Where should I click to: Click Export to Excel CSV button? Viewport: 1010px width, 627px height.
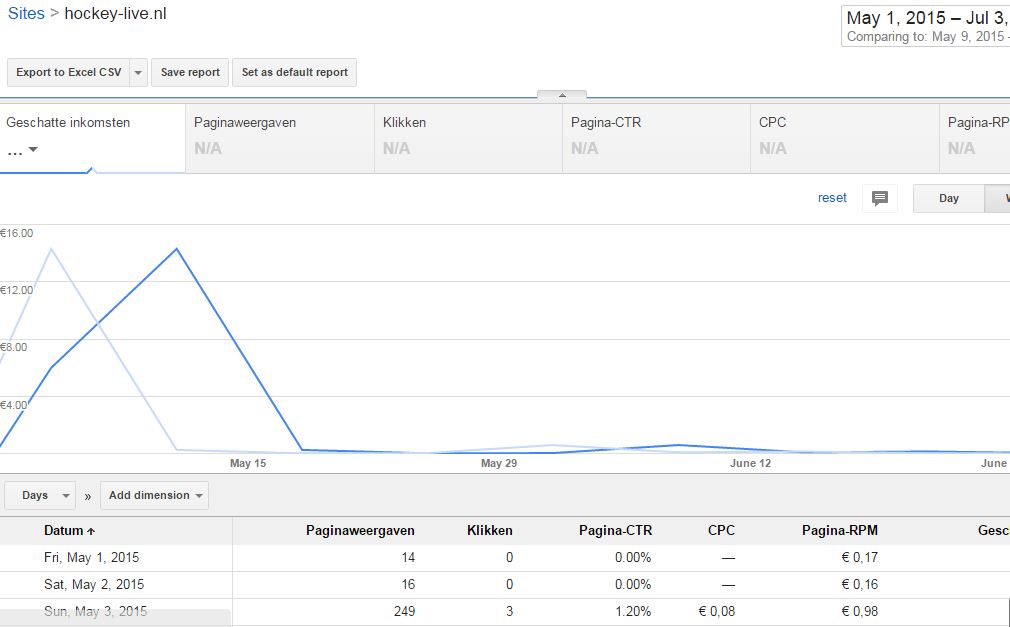point(69,72)
